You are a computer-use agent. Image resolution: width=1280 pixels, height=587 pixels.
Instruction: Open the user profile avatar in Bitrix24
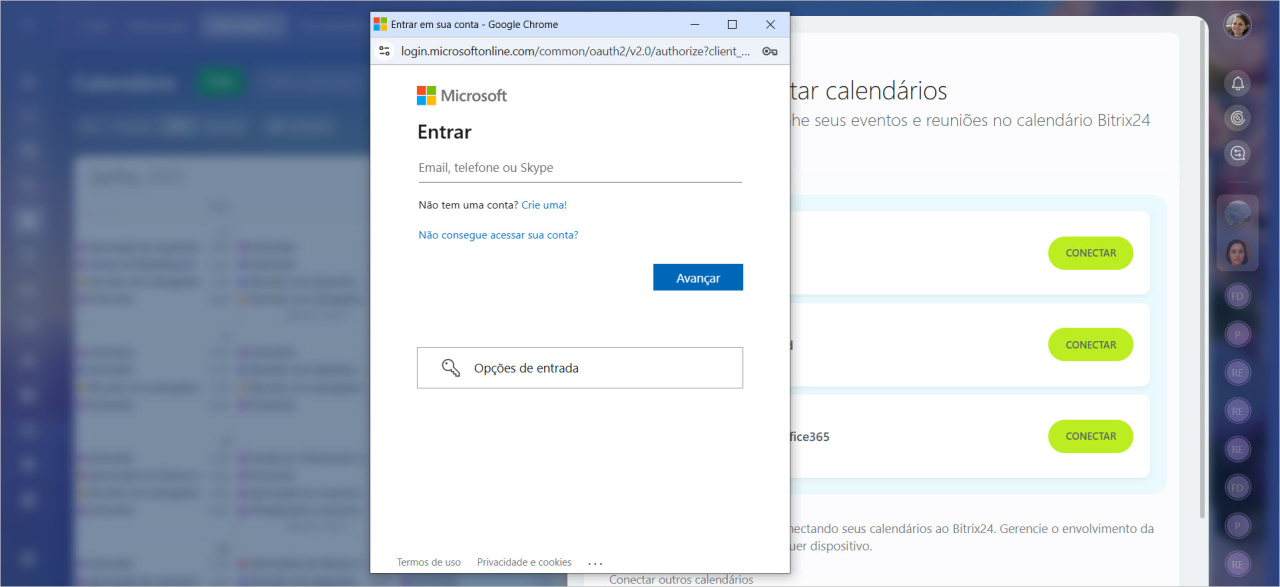coord(1238,25)
